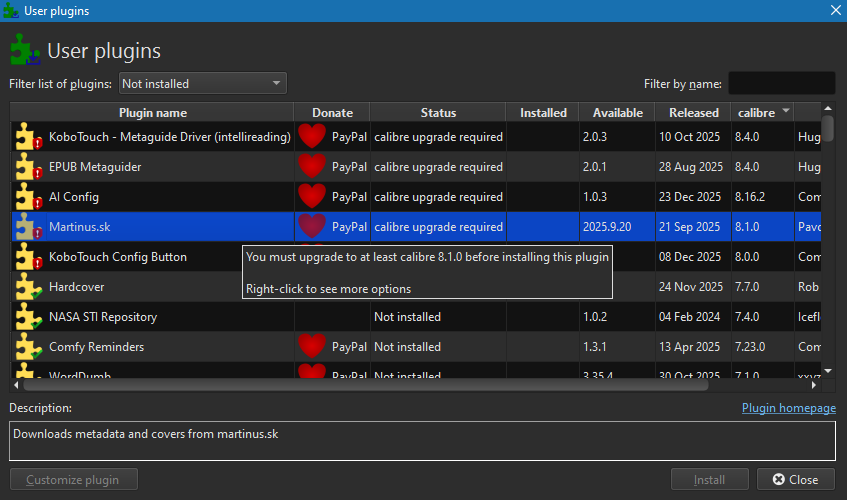
Task: Click release date 04 Feb 2024
Action: tap(689, 317)
